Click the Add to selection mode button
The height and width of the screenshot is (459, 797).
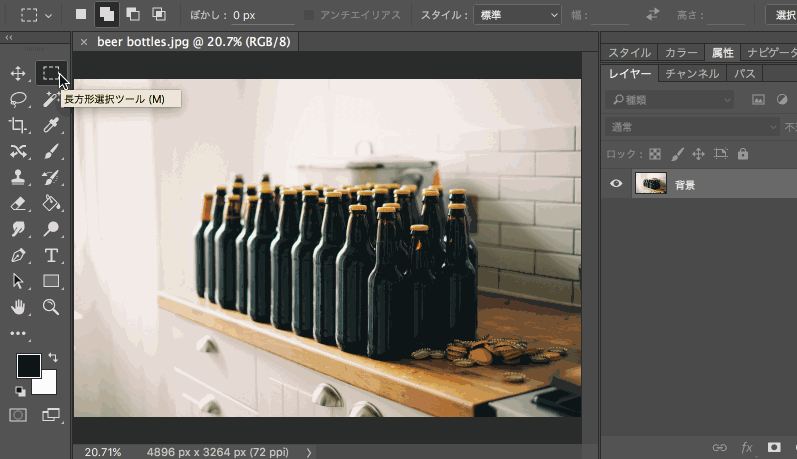(106, 15)
